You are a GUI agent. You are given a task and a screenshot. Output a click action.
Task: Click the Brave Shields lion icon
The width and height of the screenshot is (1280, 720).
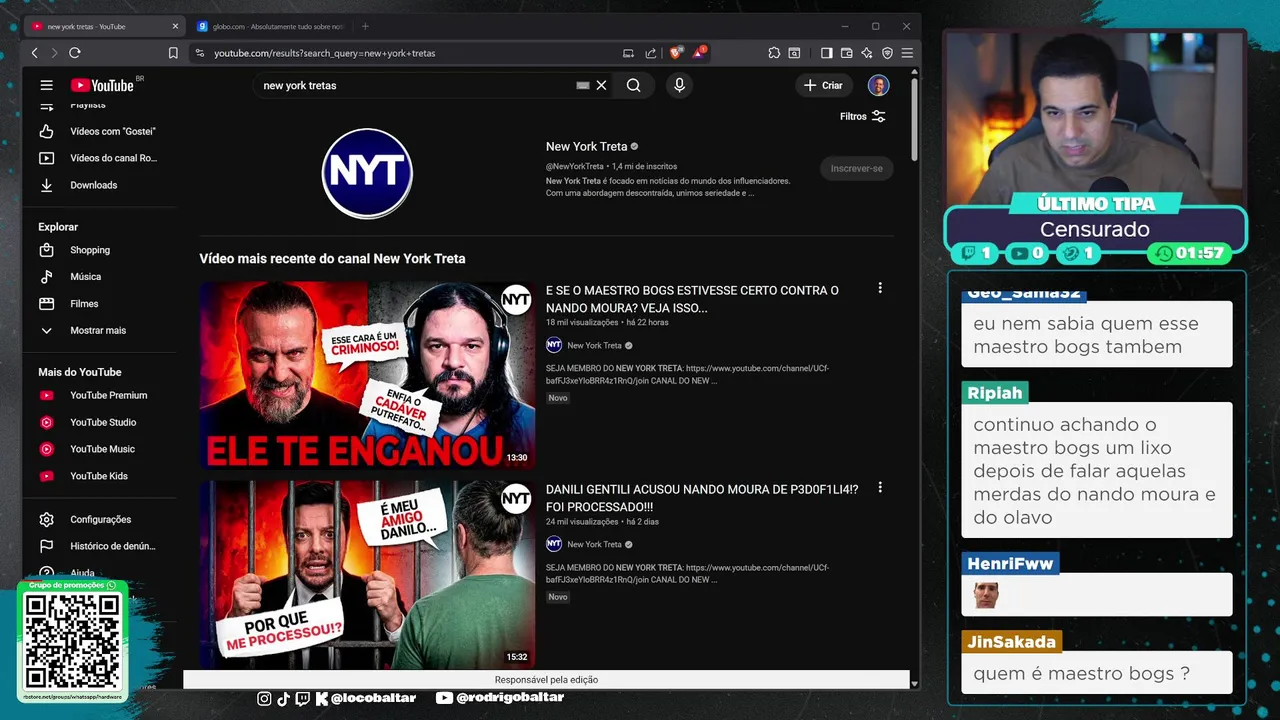[676, 53]
